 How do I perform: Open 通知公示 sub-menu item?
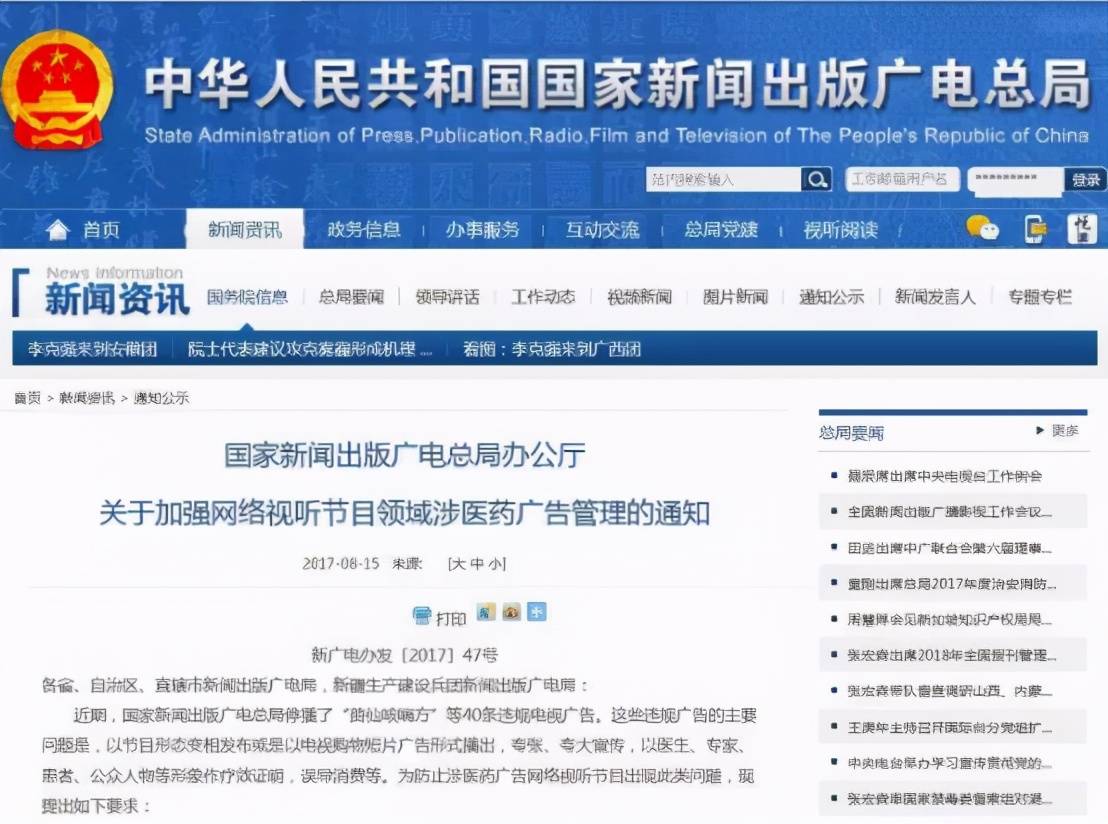(x=832, y=297)
